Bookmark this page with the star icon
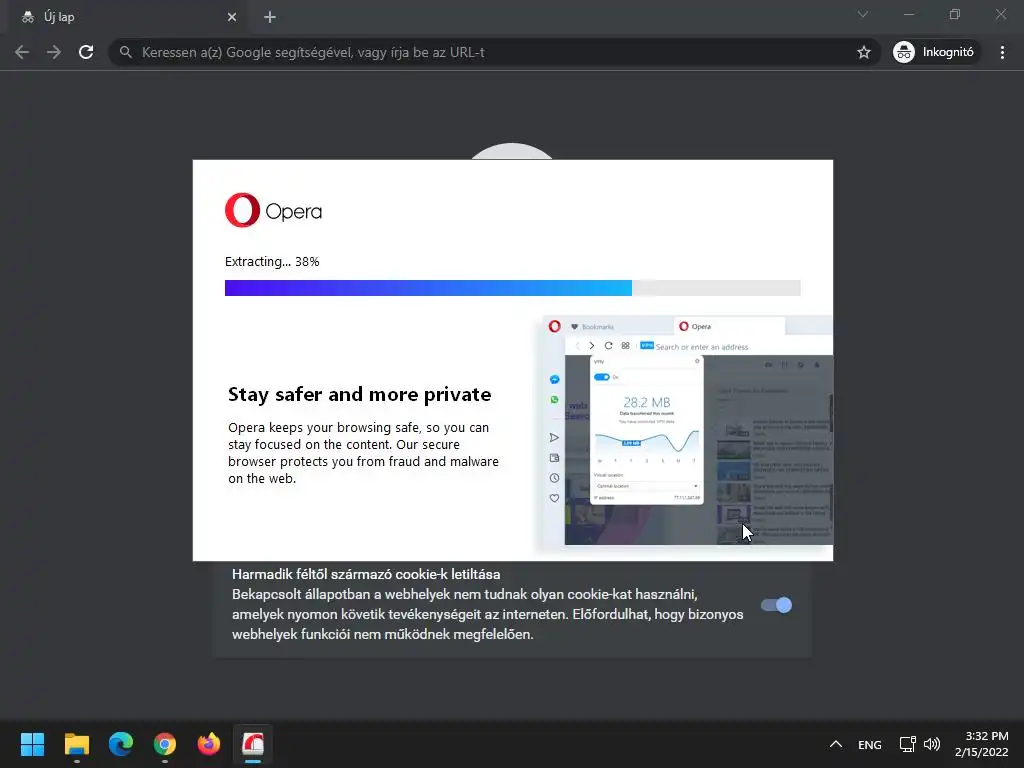Screen dimensions: 1024x768 [863, 52]
